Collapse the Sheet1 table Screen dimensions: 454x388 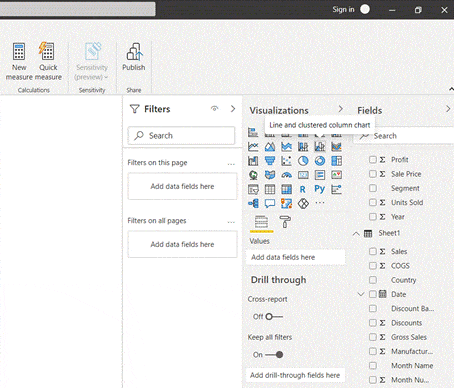[356, 234]
